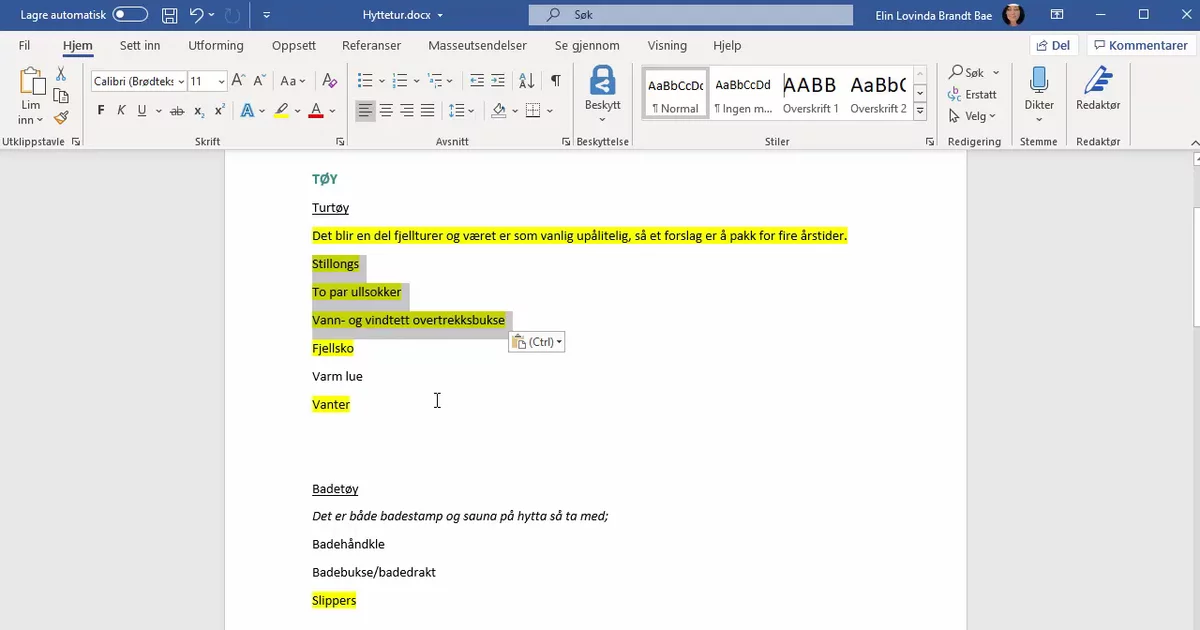Toggle italic (K) formatting
This screenshot has width=1200, height=630.
click(121, 111)
